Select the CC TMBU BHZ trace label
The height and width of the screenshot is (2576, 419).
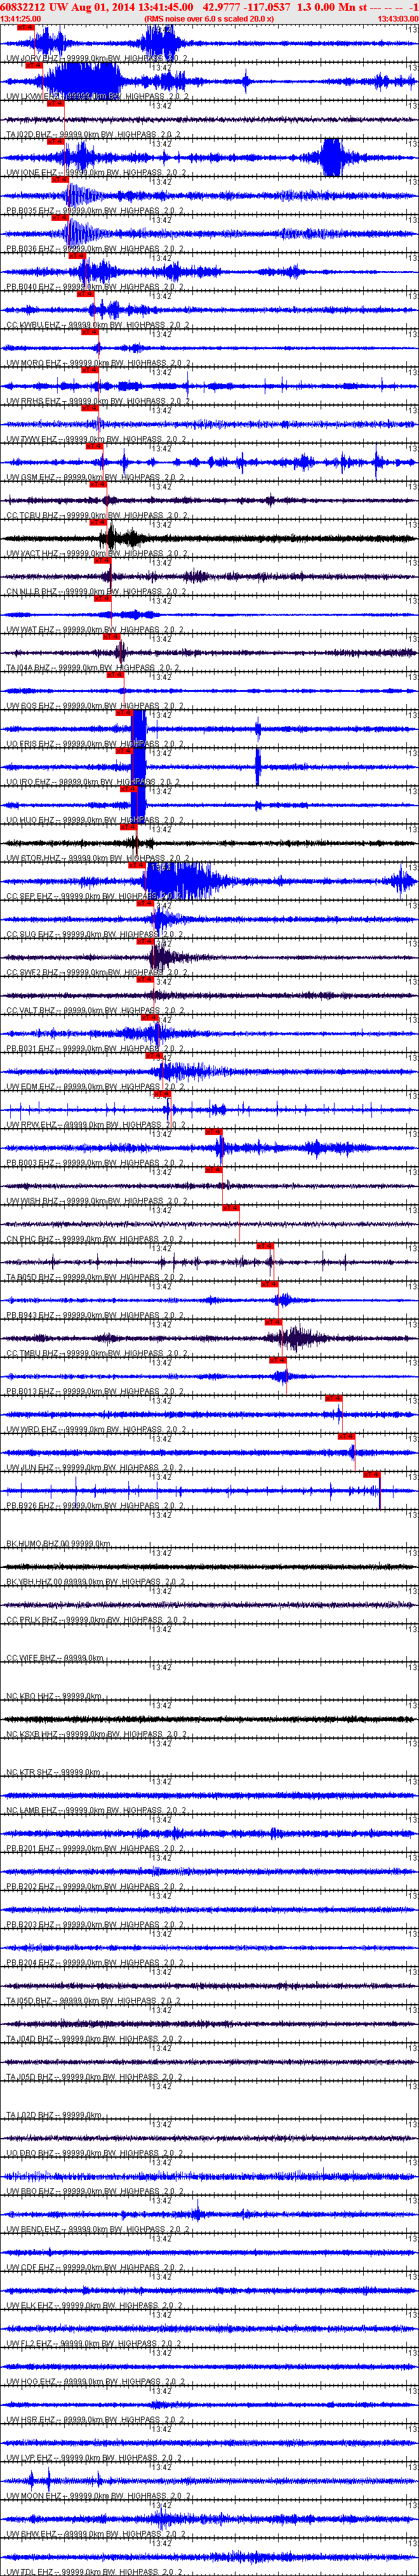(x=97, y=1353)
